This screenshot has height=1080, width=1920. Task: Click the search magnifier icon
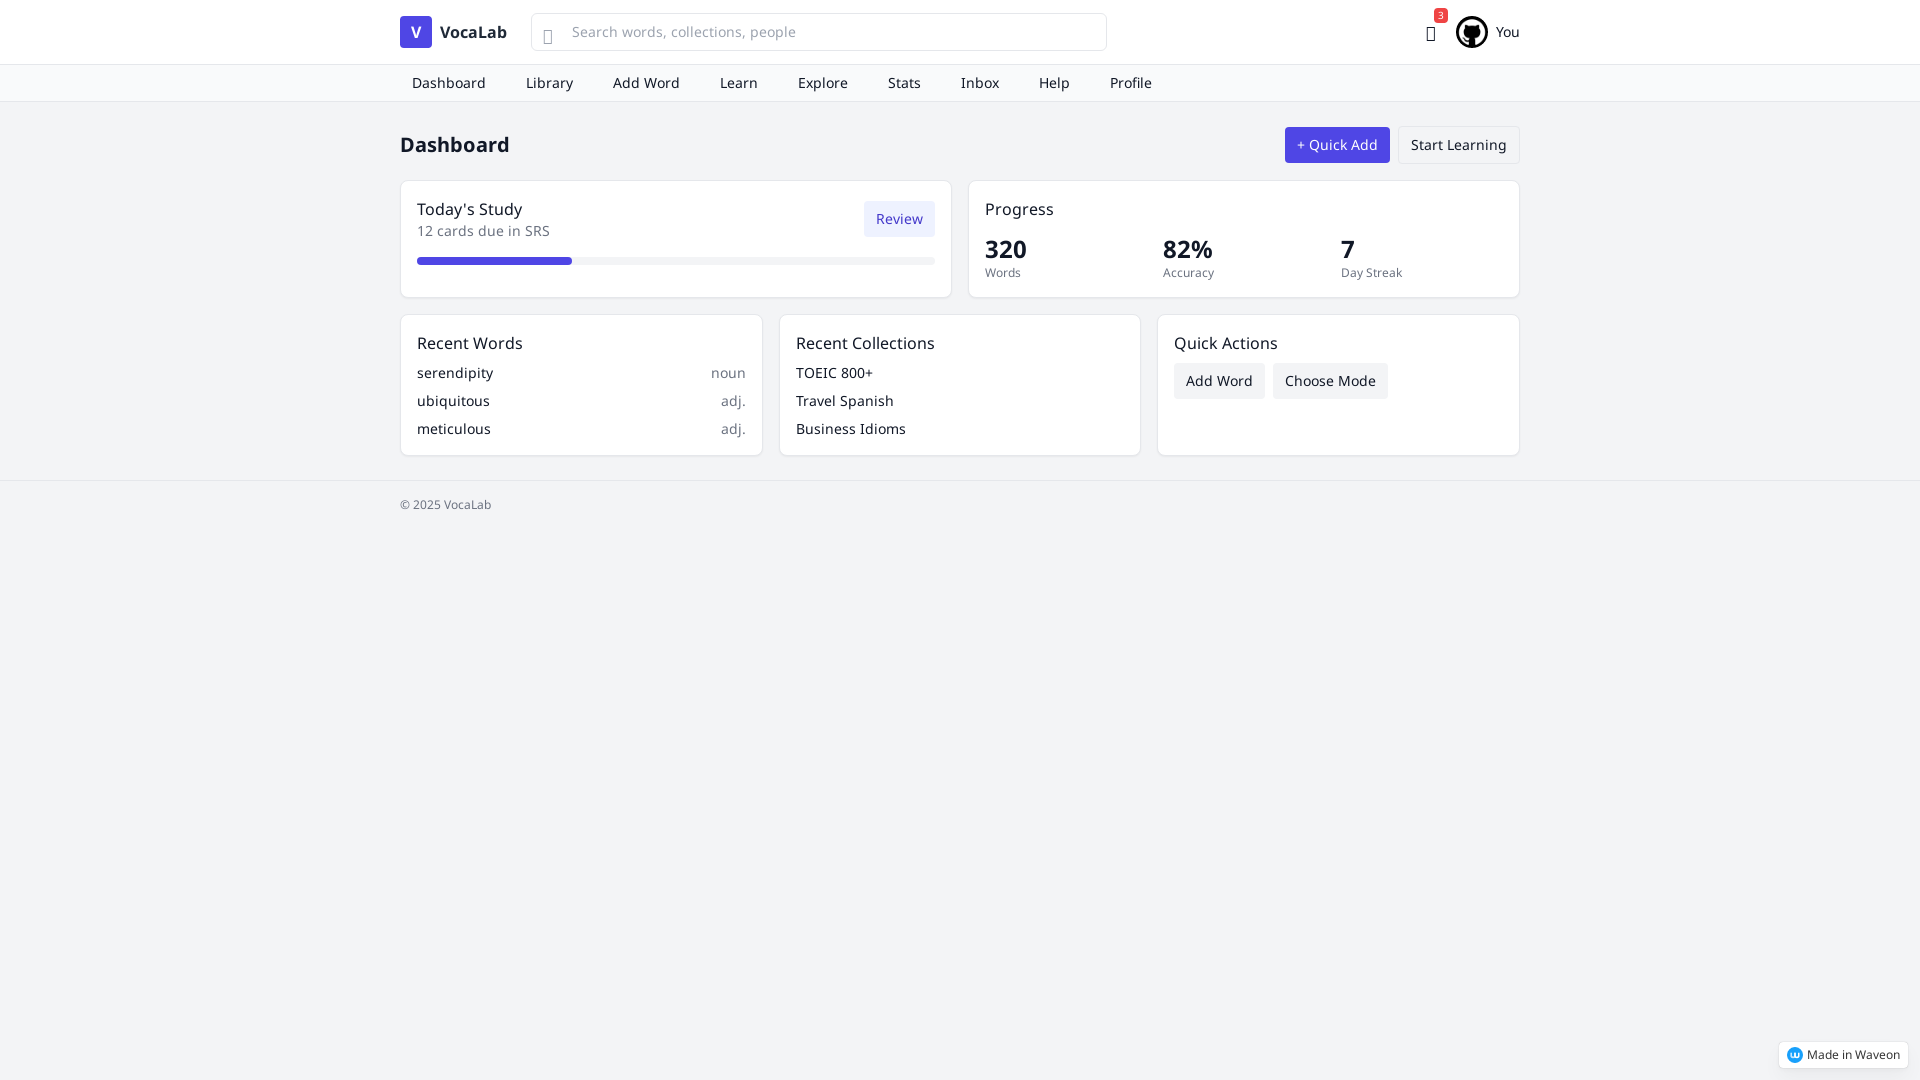click(548, 37)
